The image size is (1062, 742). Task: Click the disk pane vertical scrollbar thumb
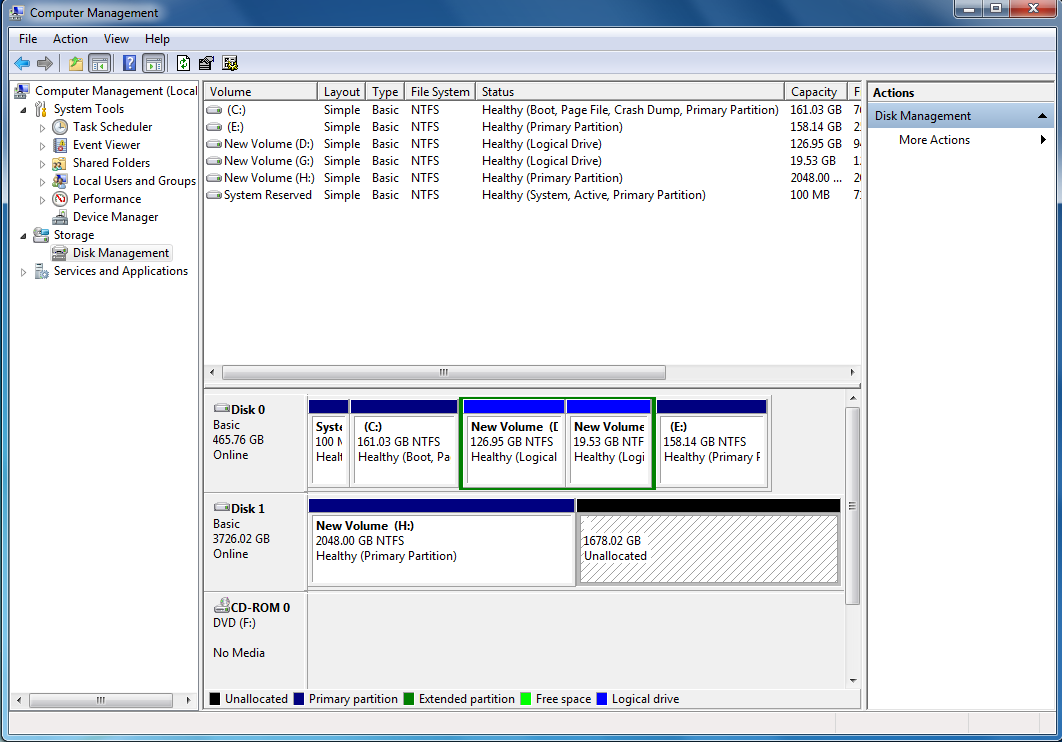853,506
